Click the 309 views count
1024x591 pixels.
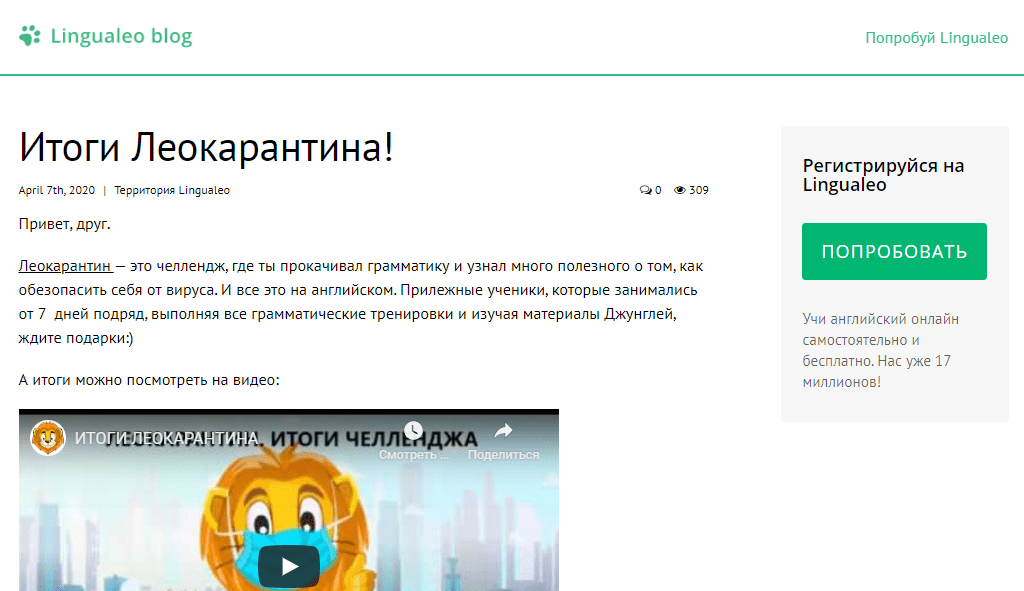(x=699, y=190)
